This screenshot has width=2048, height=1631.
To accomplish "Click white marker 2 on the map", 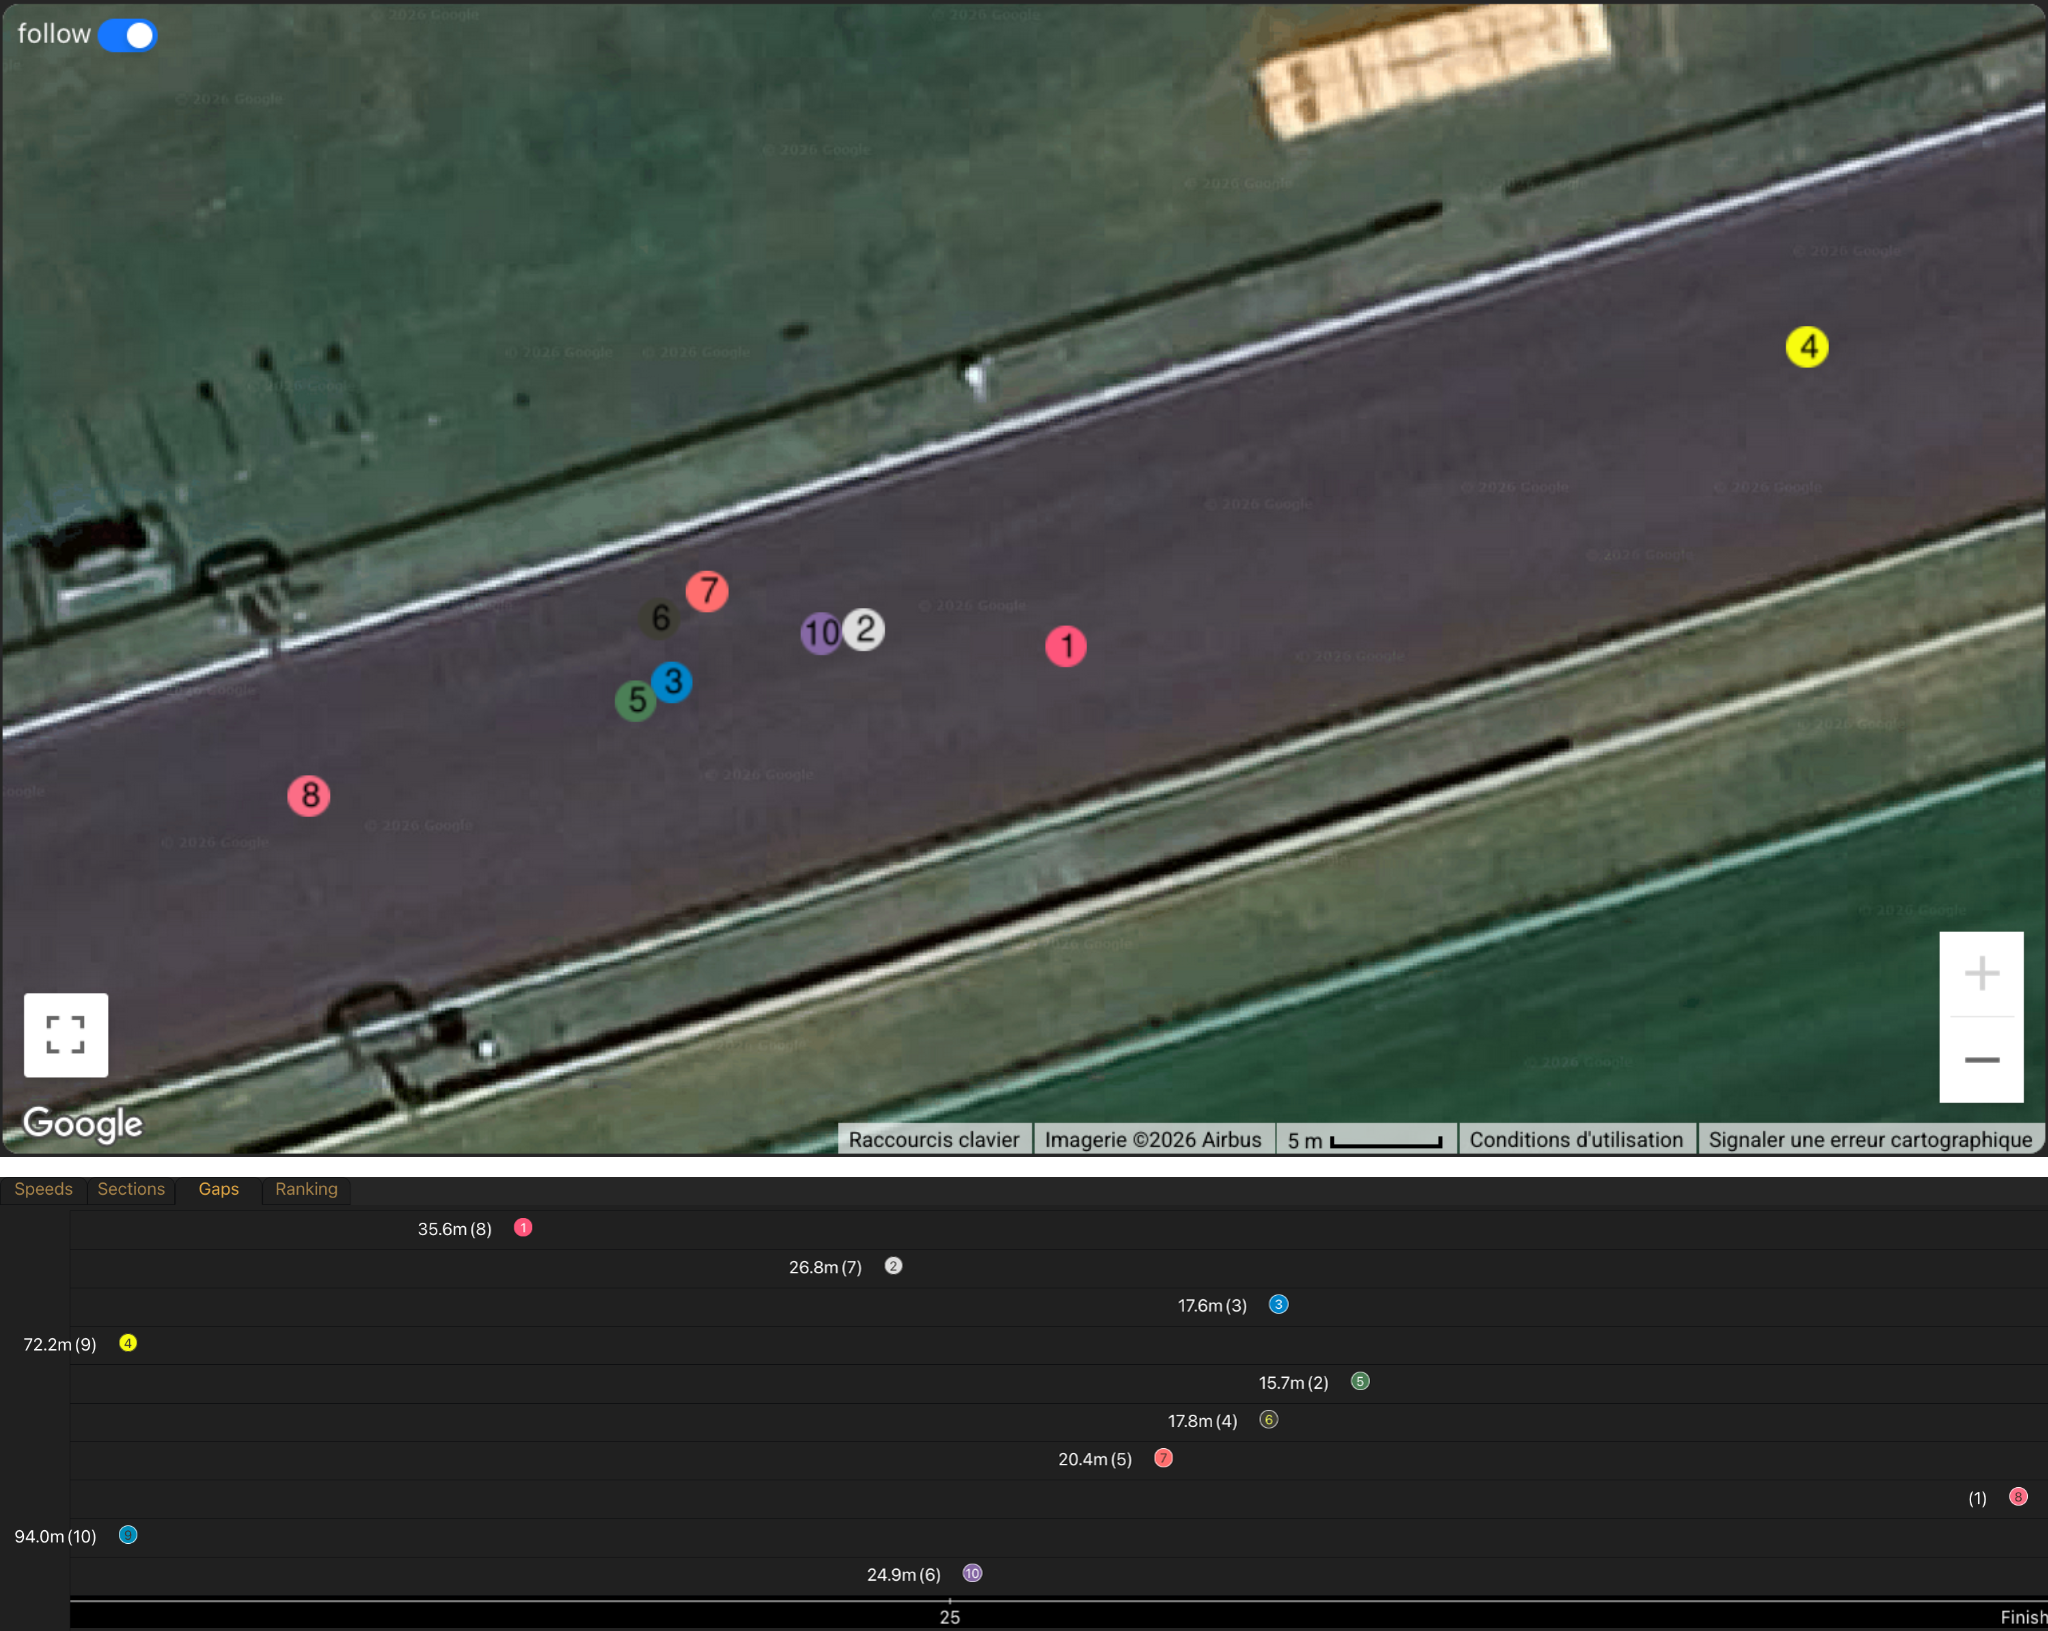I will tap(866, 629).
